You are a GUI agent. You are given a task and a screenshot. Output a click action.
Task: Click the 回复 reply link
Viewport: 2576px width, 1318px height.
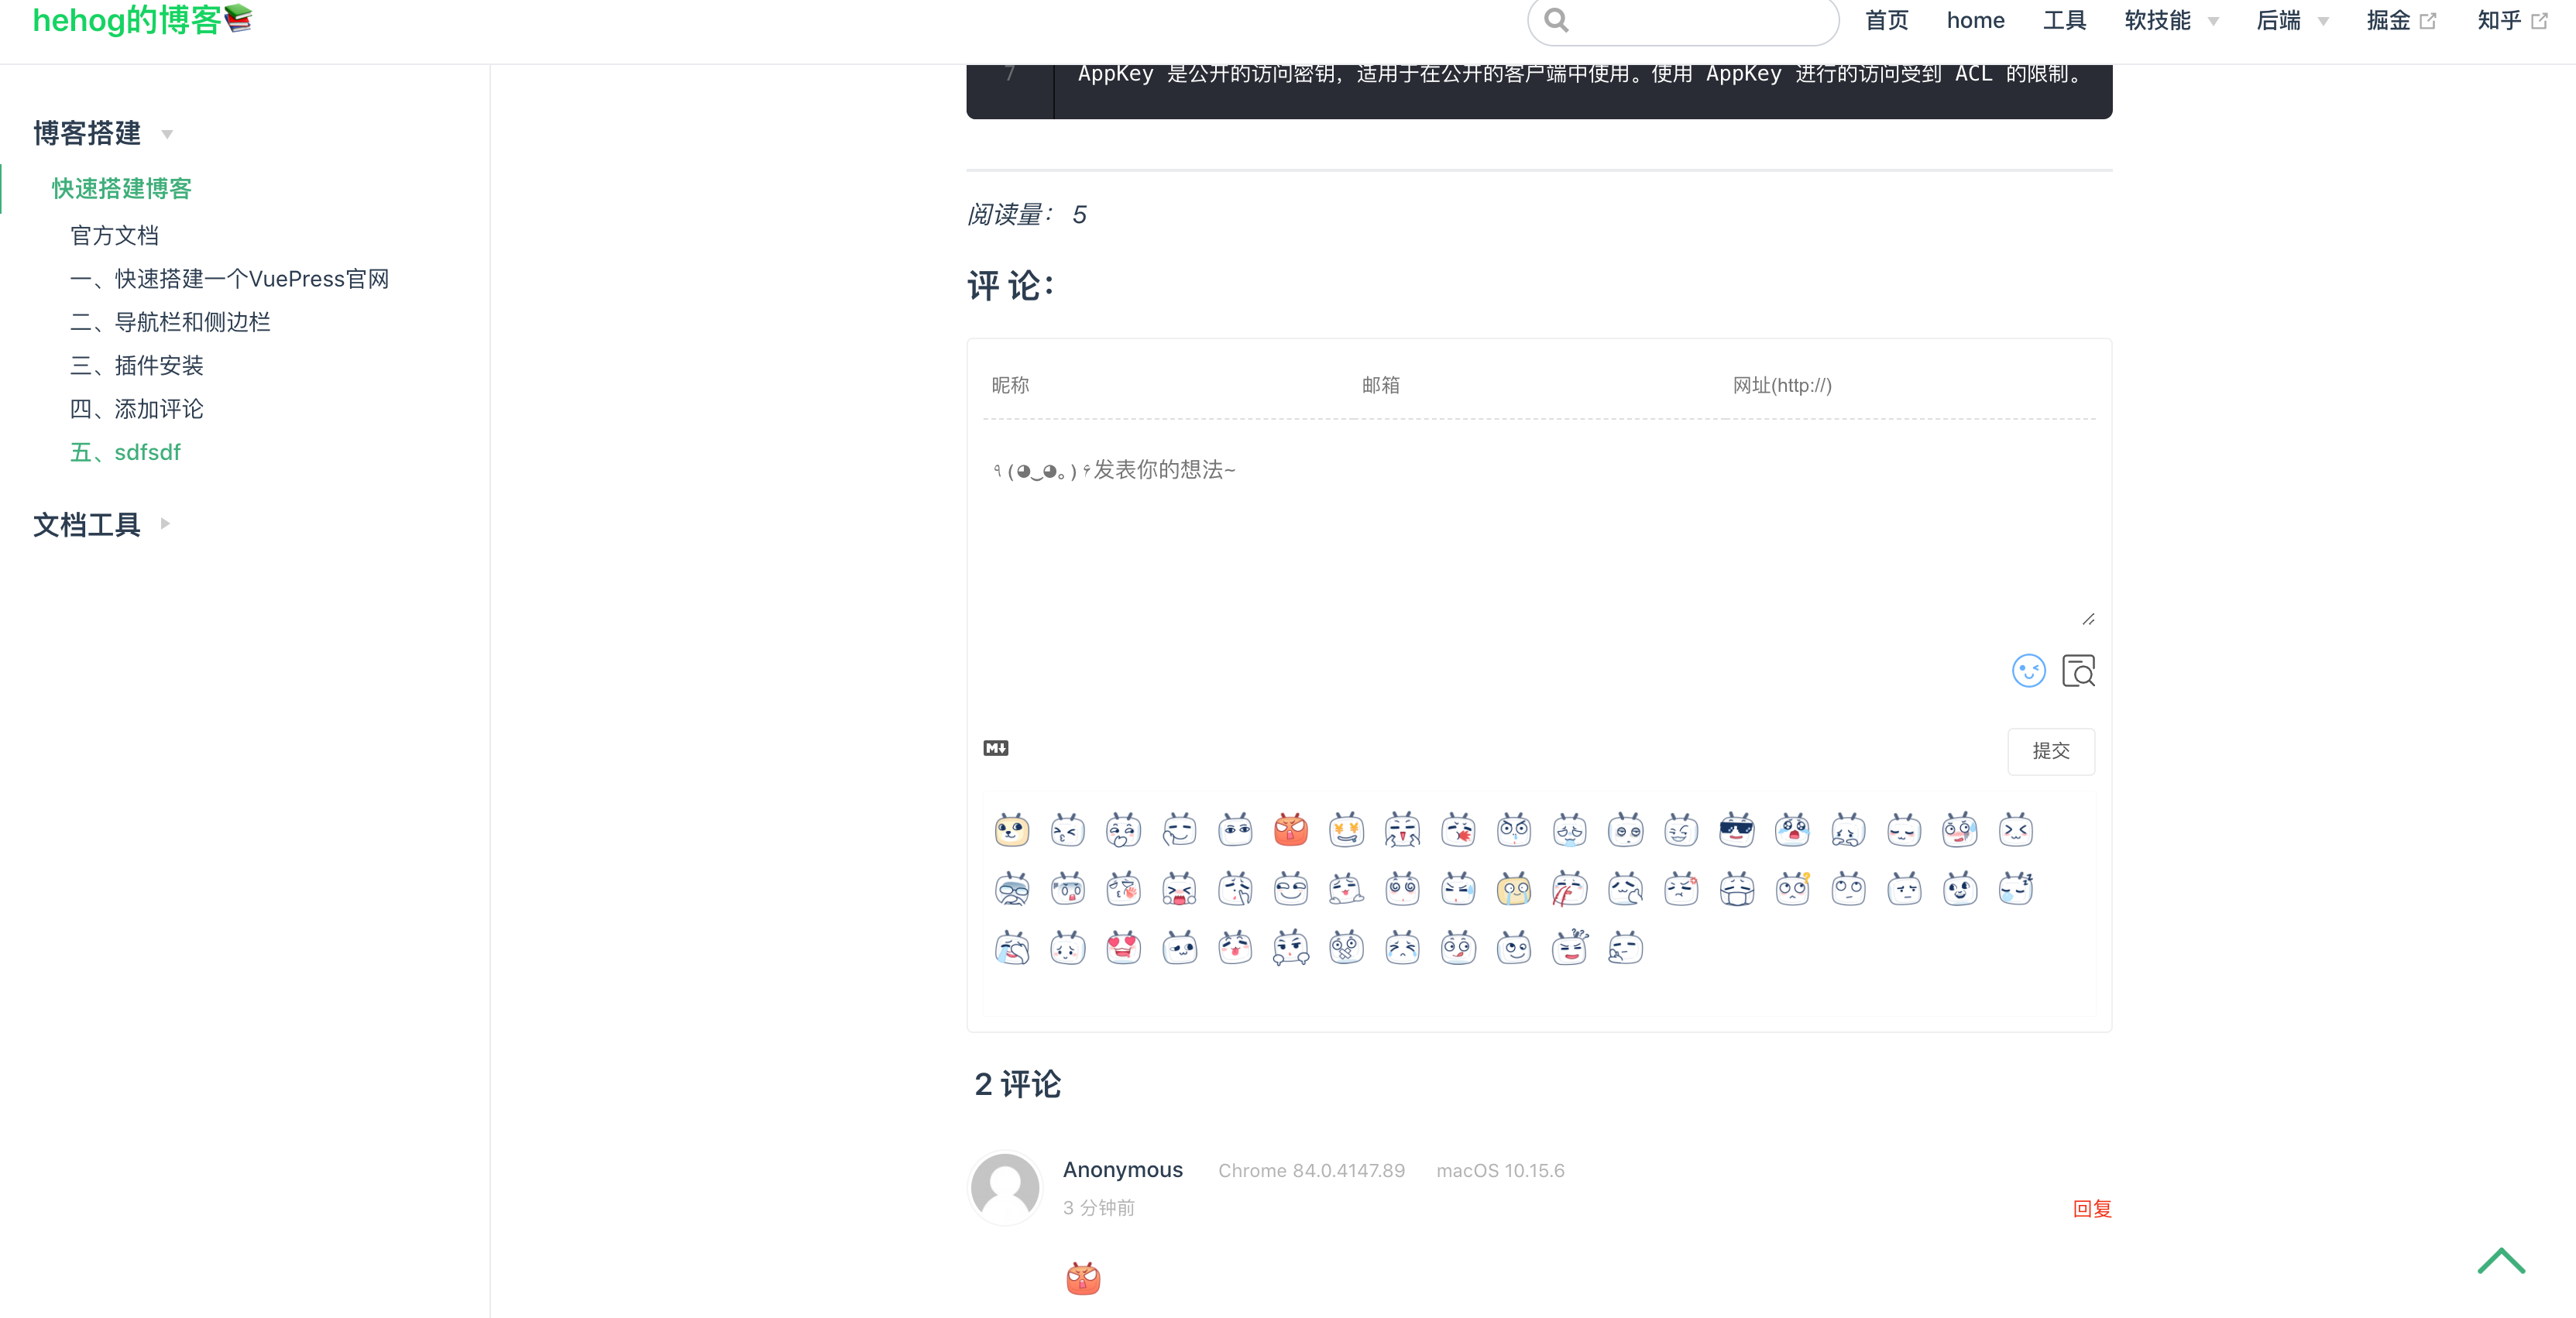(2091, 1208)
